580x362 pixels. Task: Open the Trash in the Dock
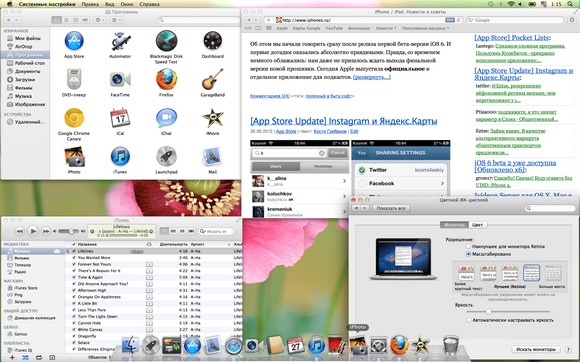[x=451, y=345]
